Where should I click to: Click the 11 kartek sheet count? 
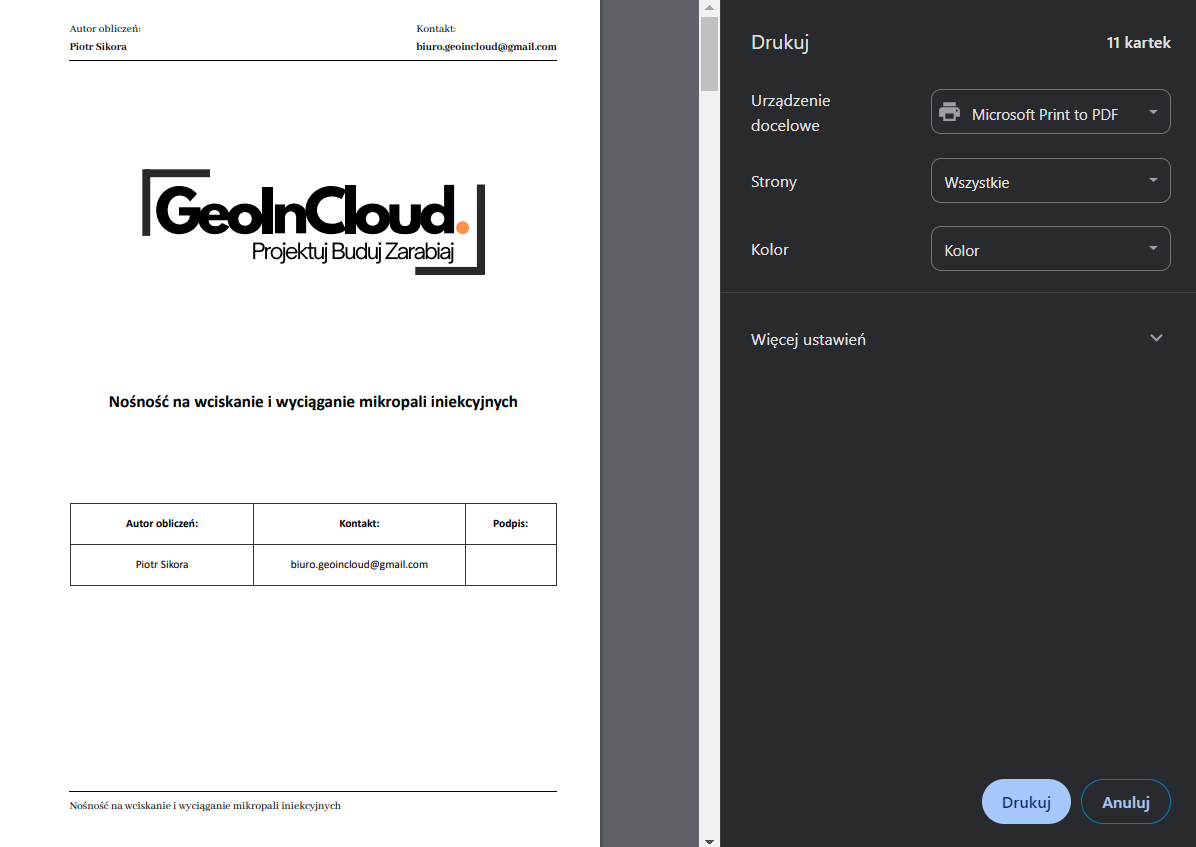coord(1138,43)
